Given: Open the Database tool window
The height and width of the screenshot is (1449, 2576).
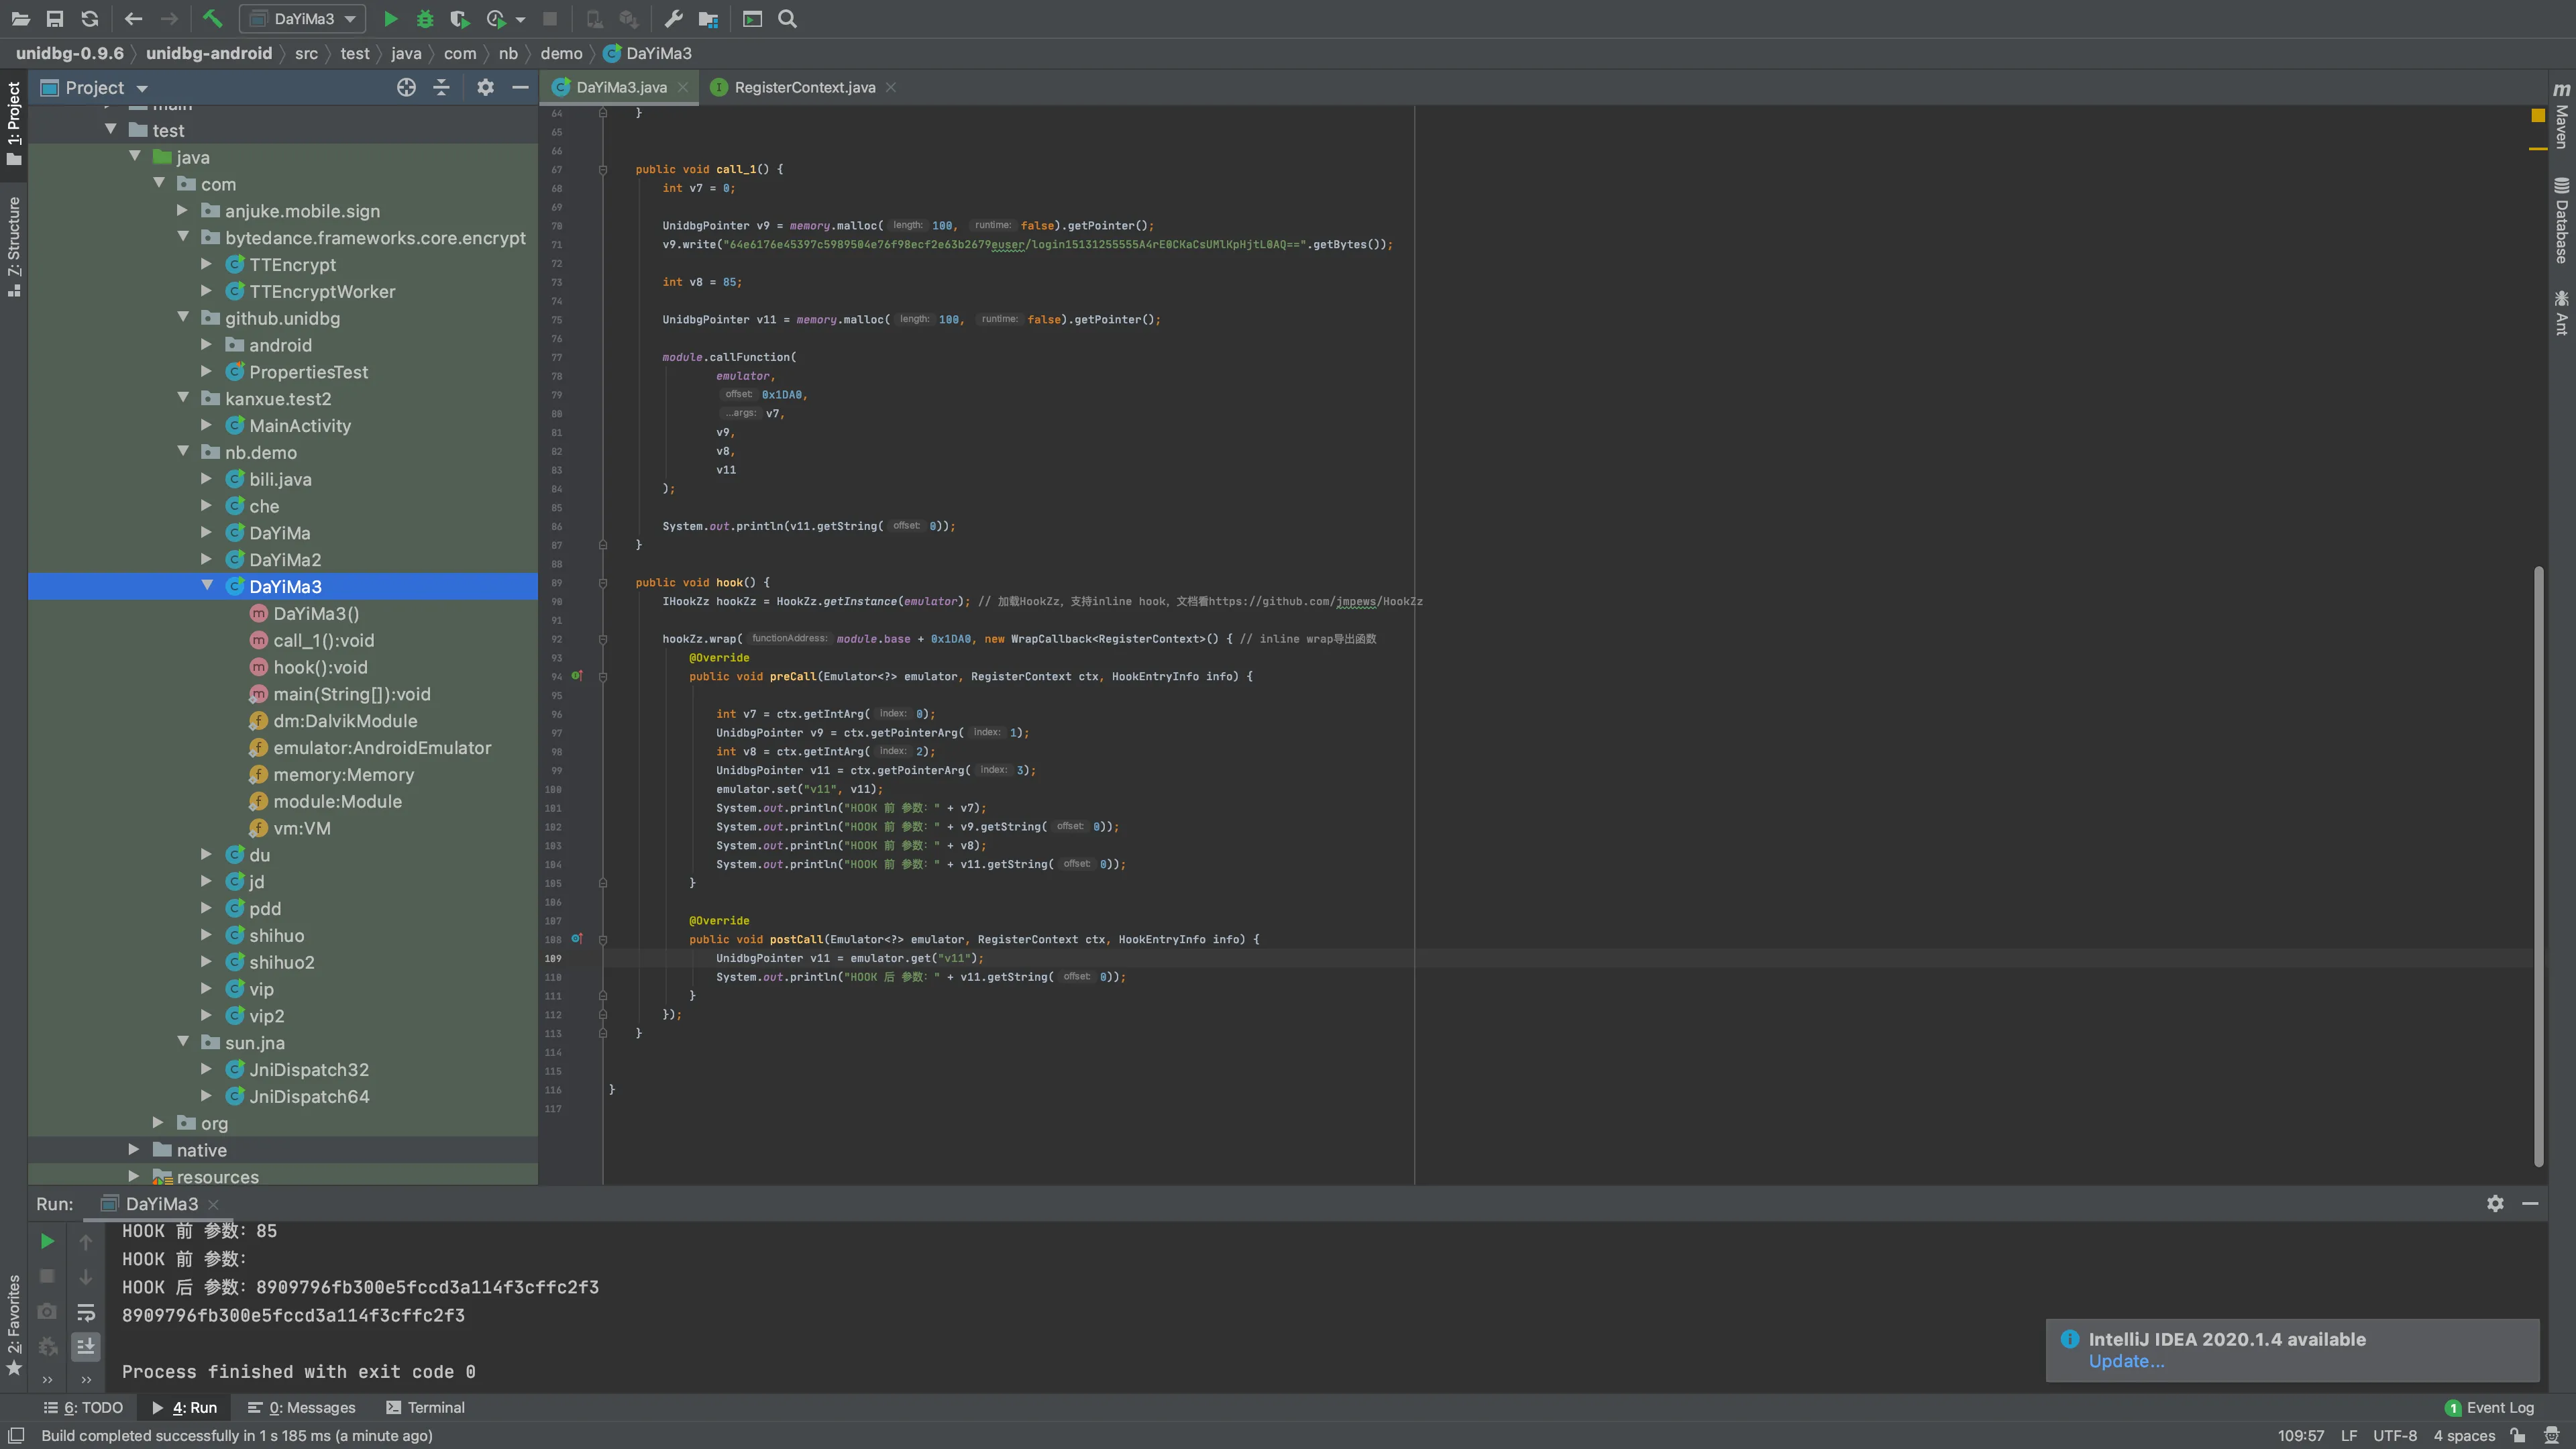Looking at the screenshot, I should pos(2561,220).
